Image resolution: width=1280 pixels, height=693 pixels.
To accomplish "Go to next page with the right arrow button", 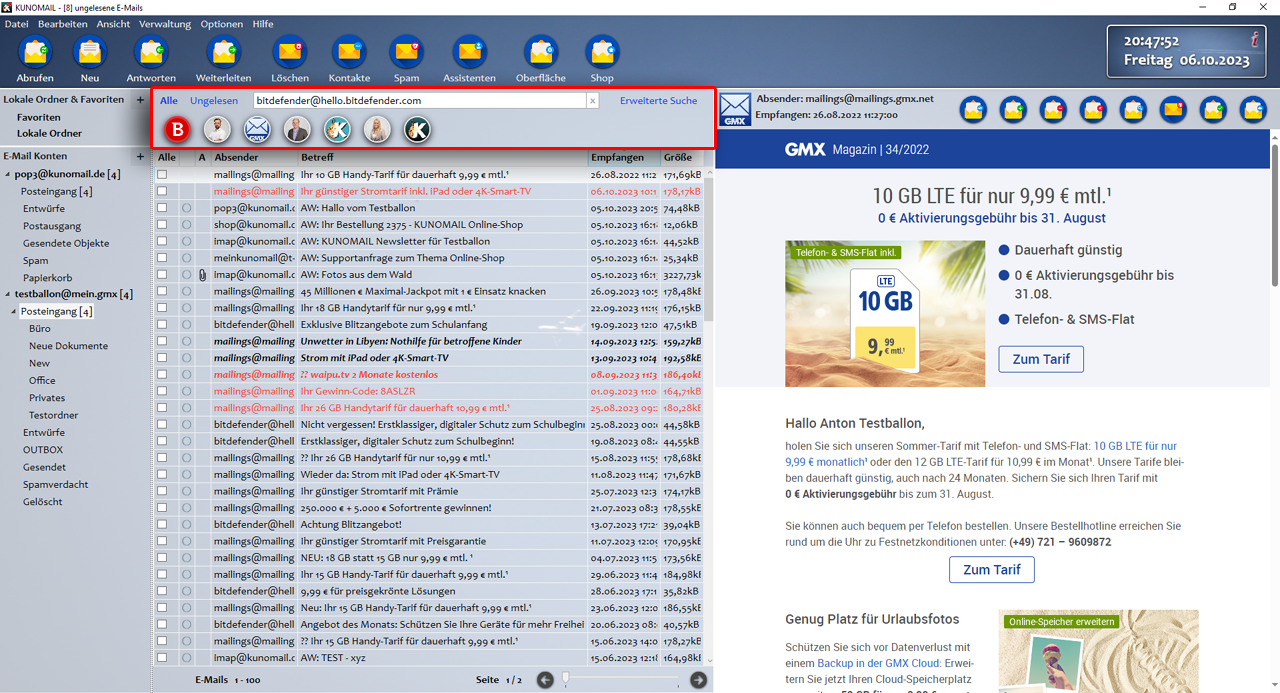I will coord(699,680).
